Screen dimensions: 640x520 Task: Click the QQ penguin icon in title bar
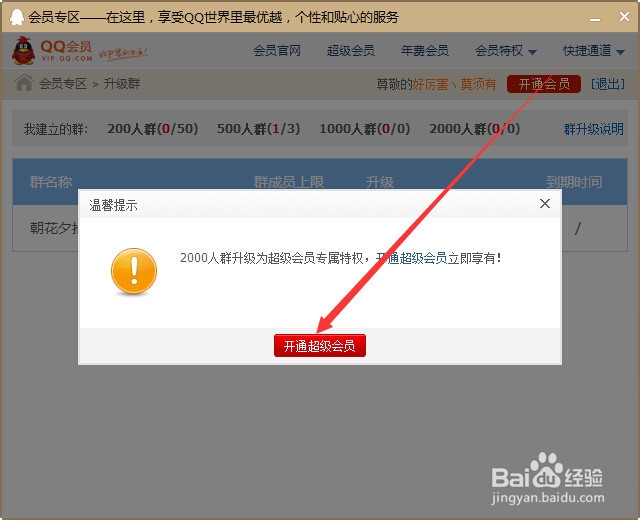pos(17,17)
